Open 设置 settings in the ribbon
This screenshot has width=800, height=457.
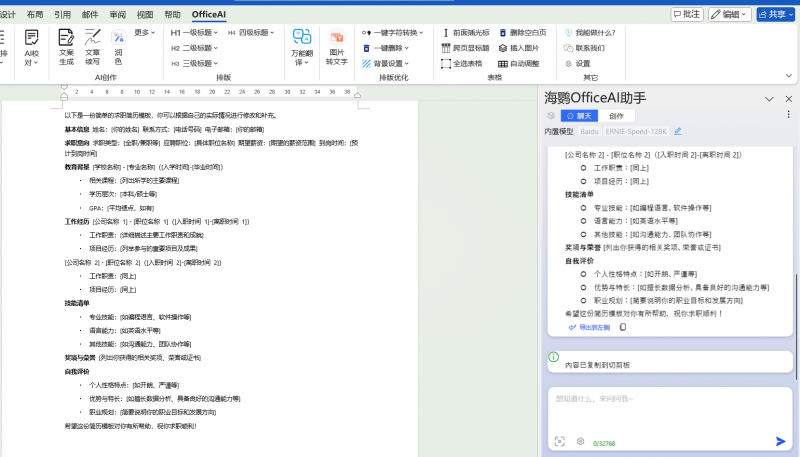point(578,64)
